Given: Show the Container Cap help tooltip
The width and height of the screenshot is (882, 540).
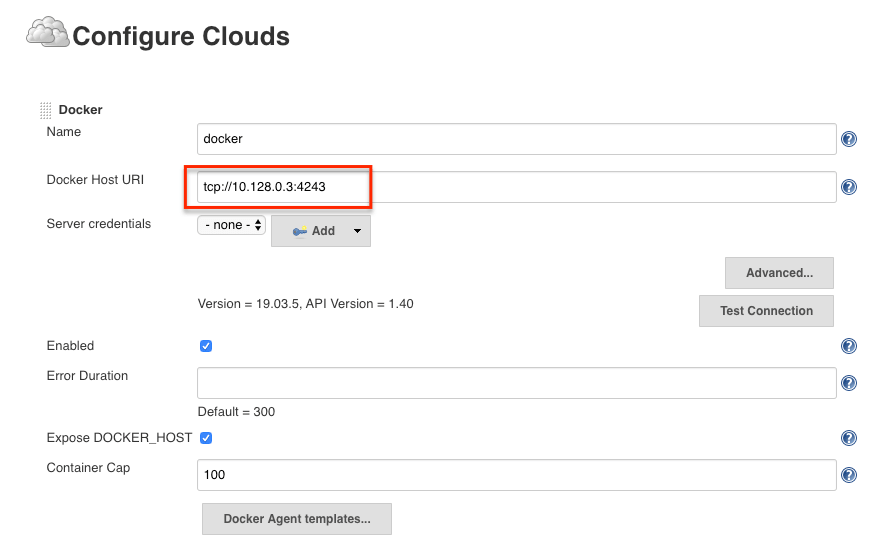Looking at the screenshot, I should (x=849, y=476).
